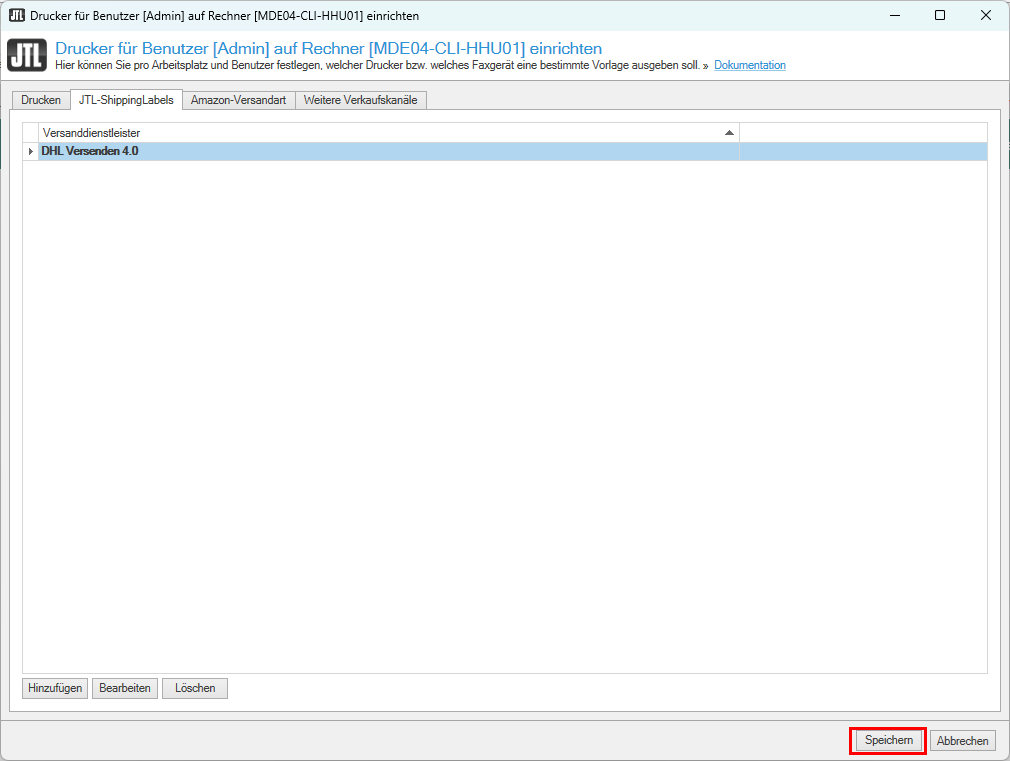Minimize the printer setup window
The image size is (1010, 761).
(x=894, y=16)
